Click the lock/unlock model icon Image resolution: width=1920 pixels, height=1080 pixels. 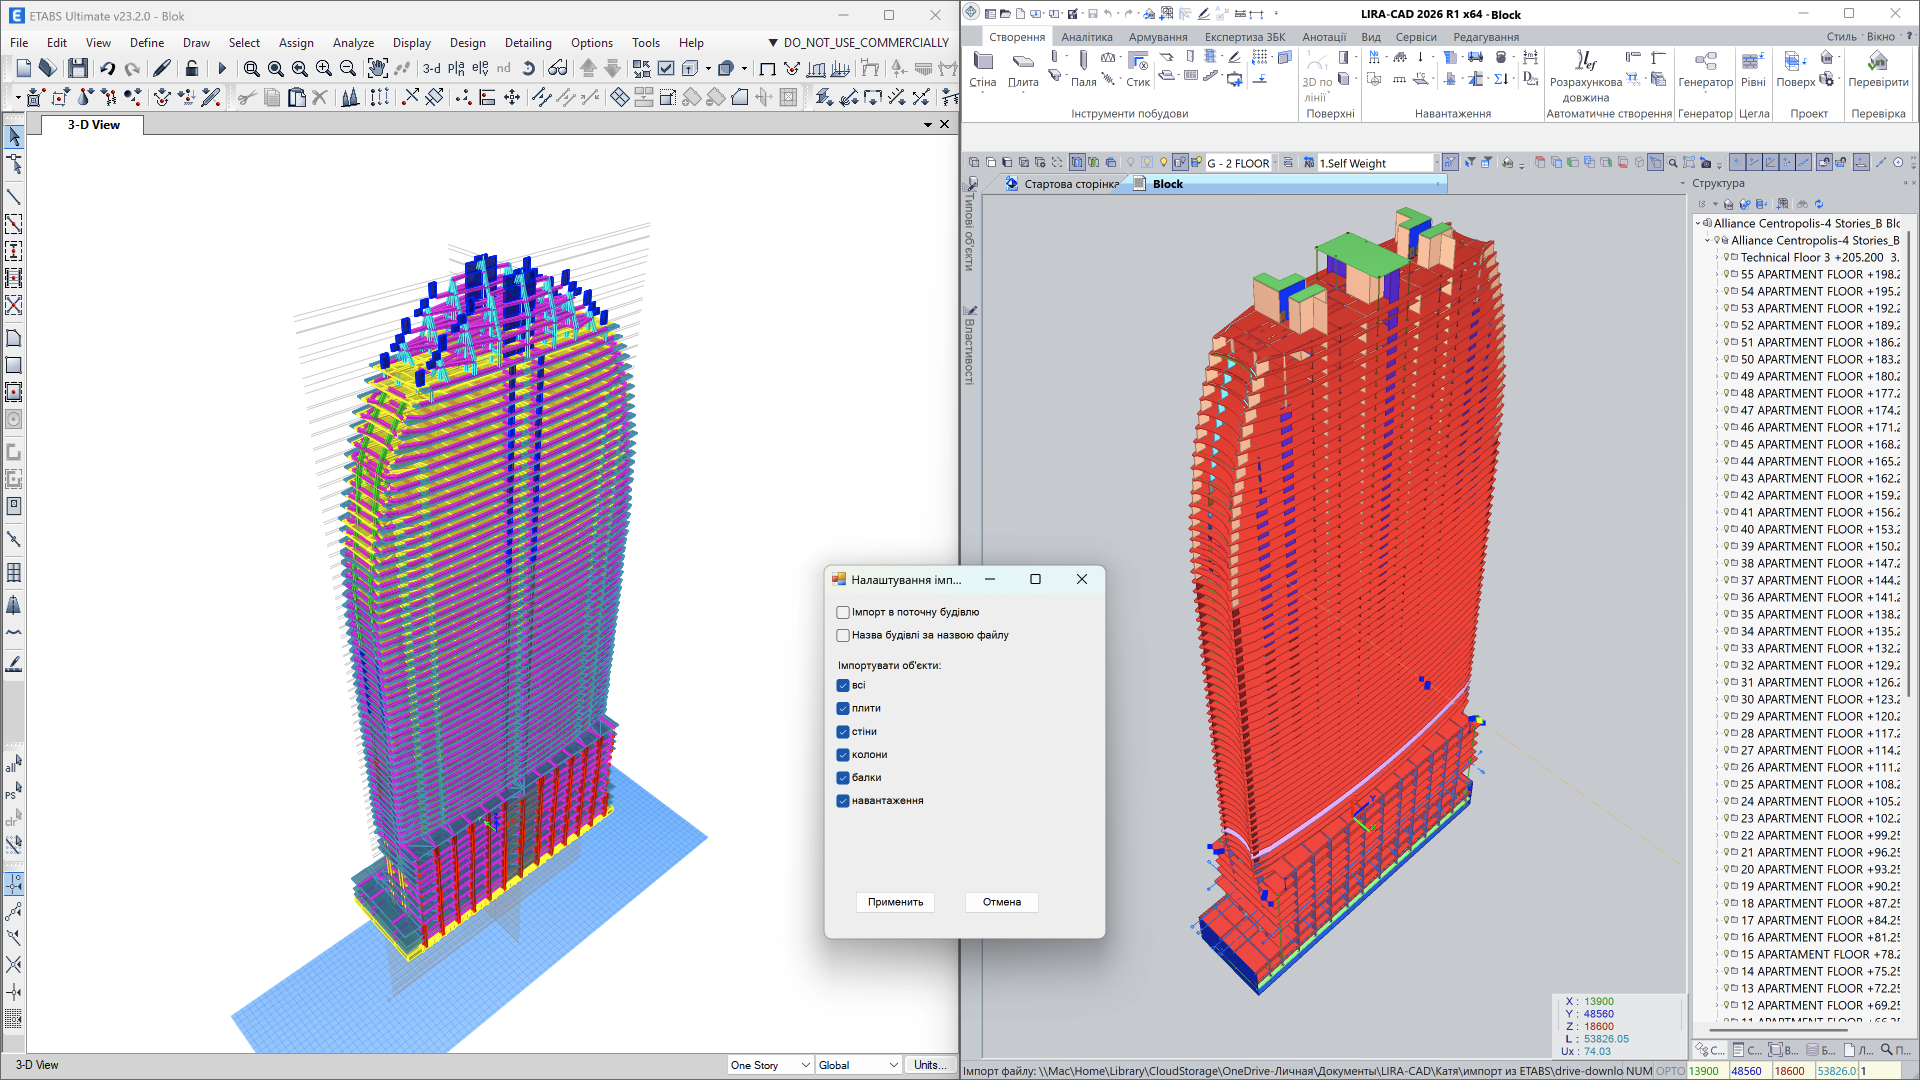[x=192, y=68]
